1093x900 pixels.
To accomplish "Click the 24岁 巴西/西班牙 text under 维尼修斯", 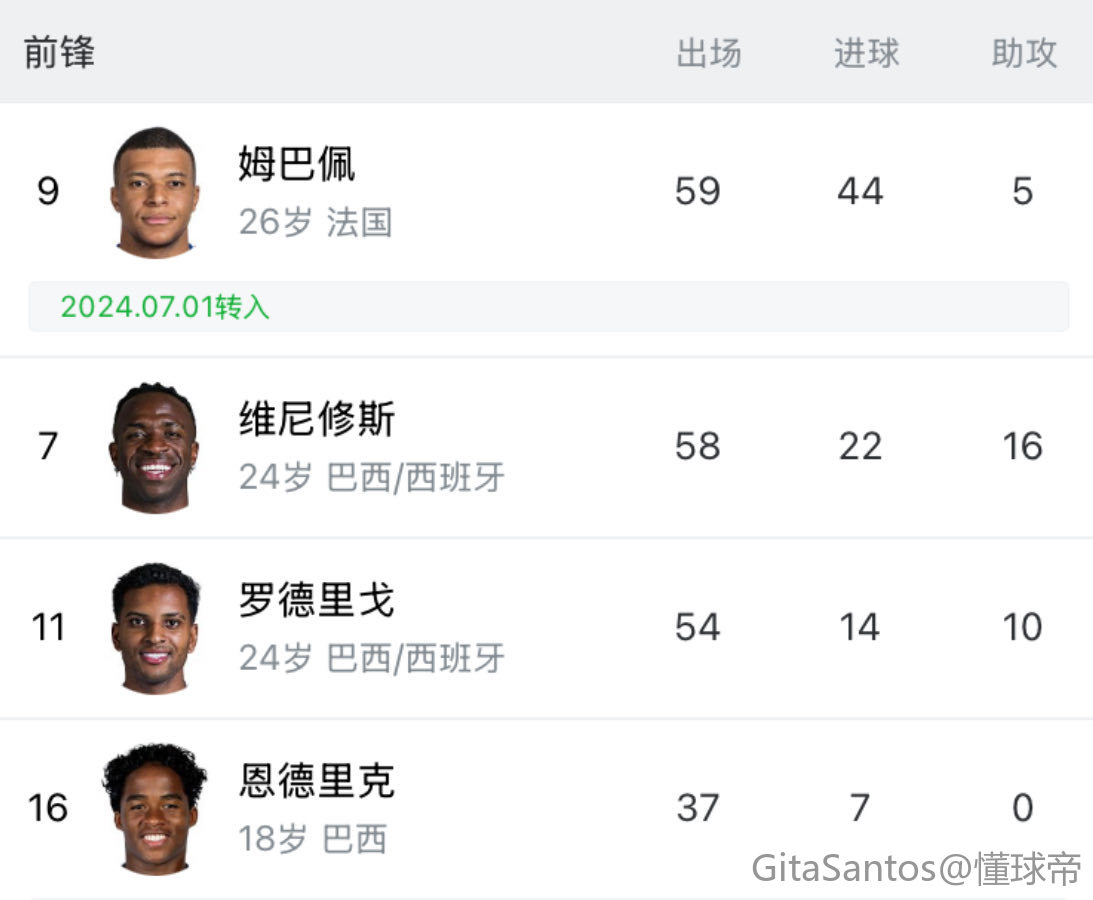I will pyautogui.click(x=372, y=478).
